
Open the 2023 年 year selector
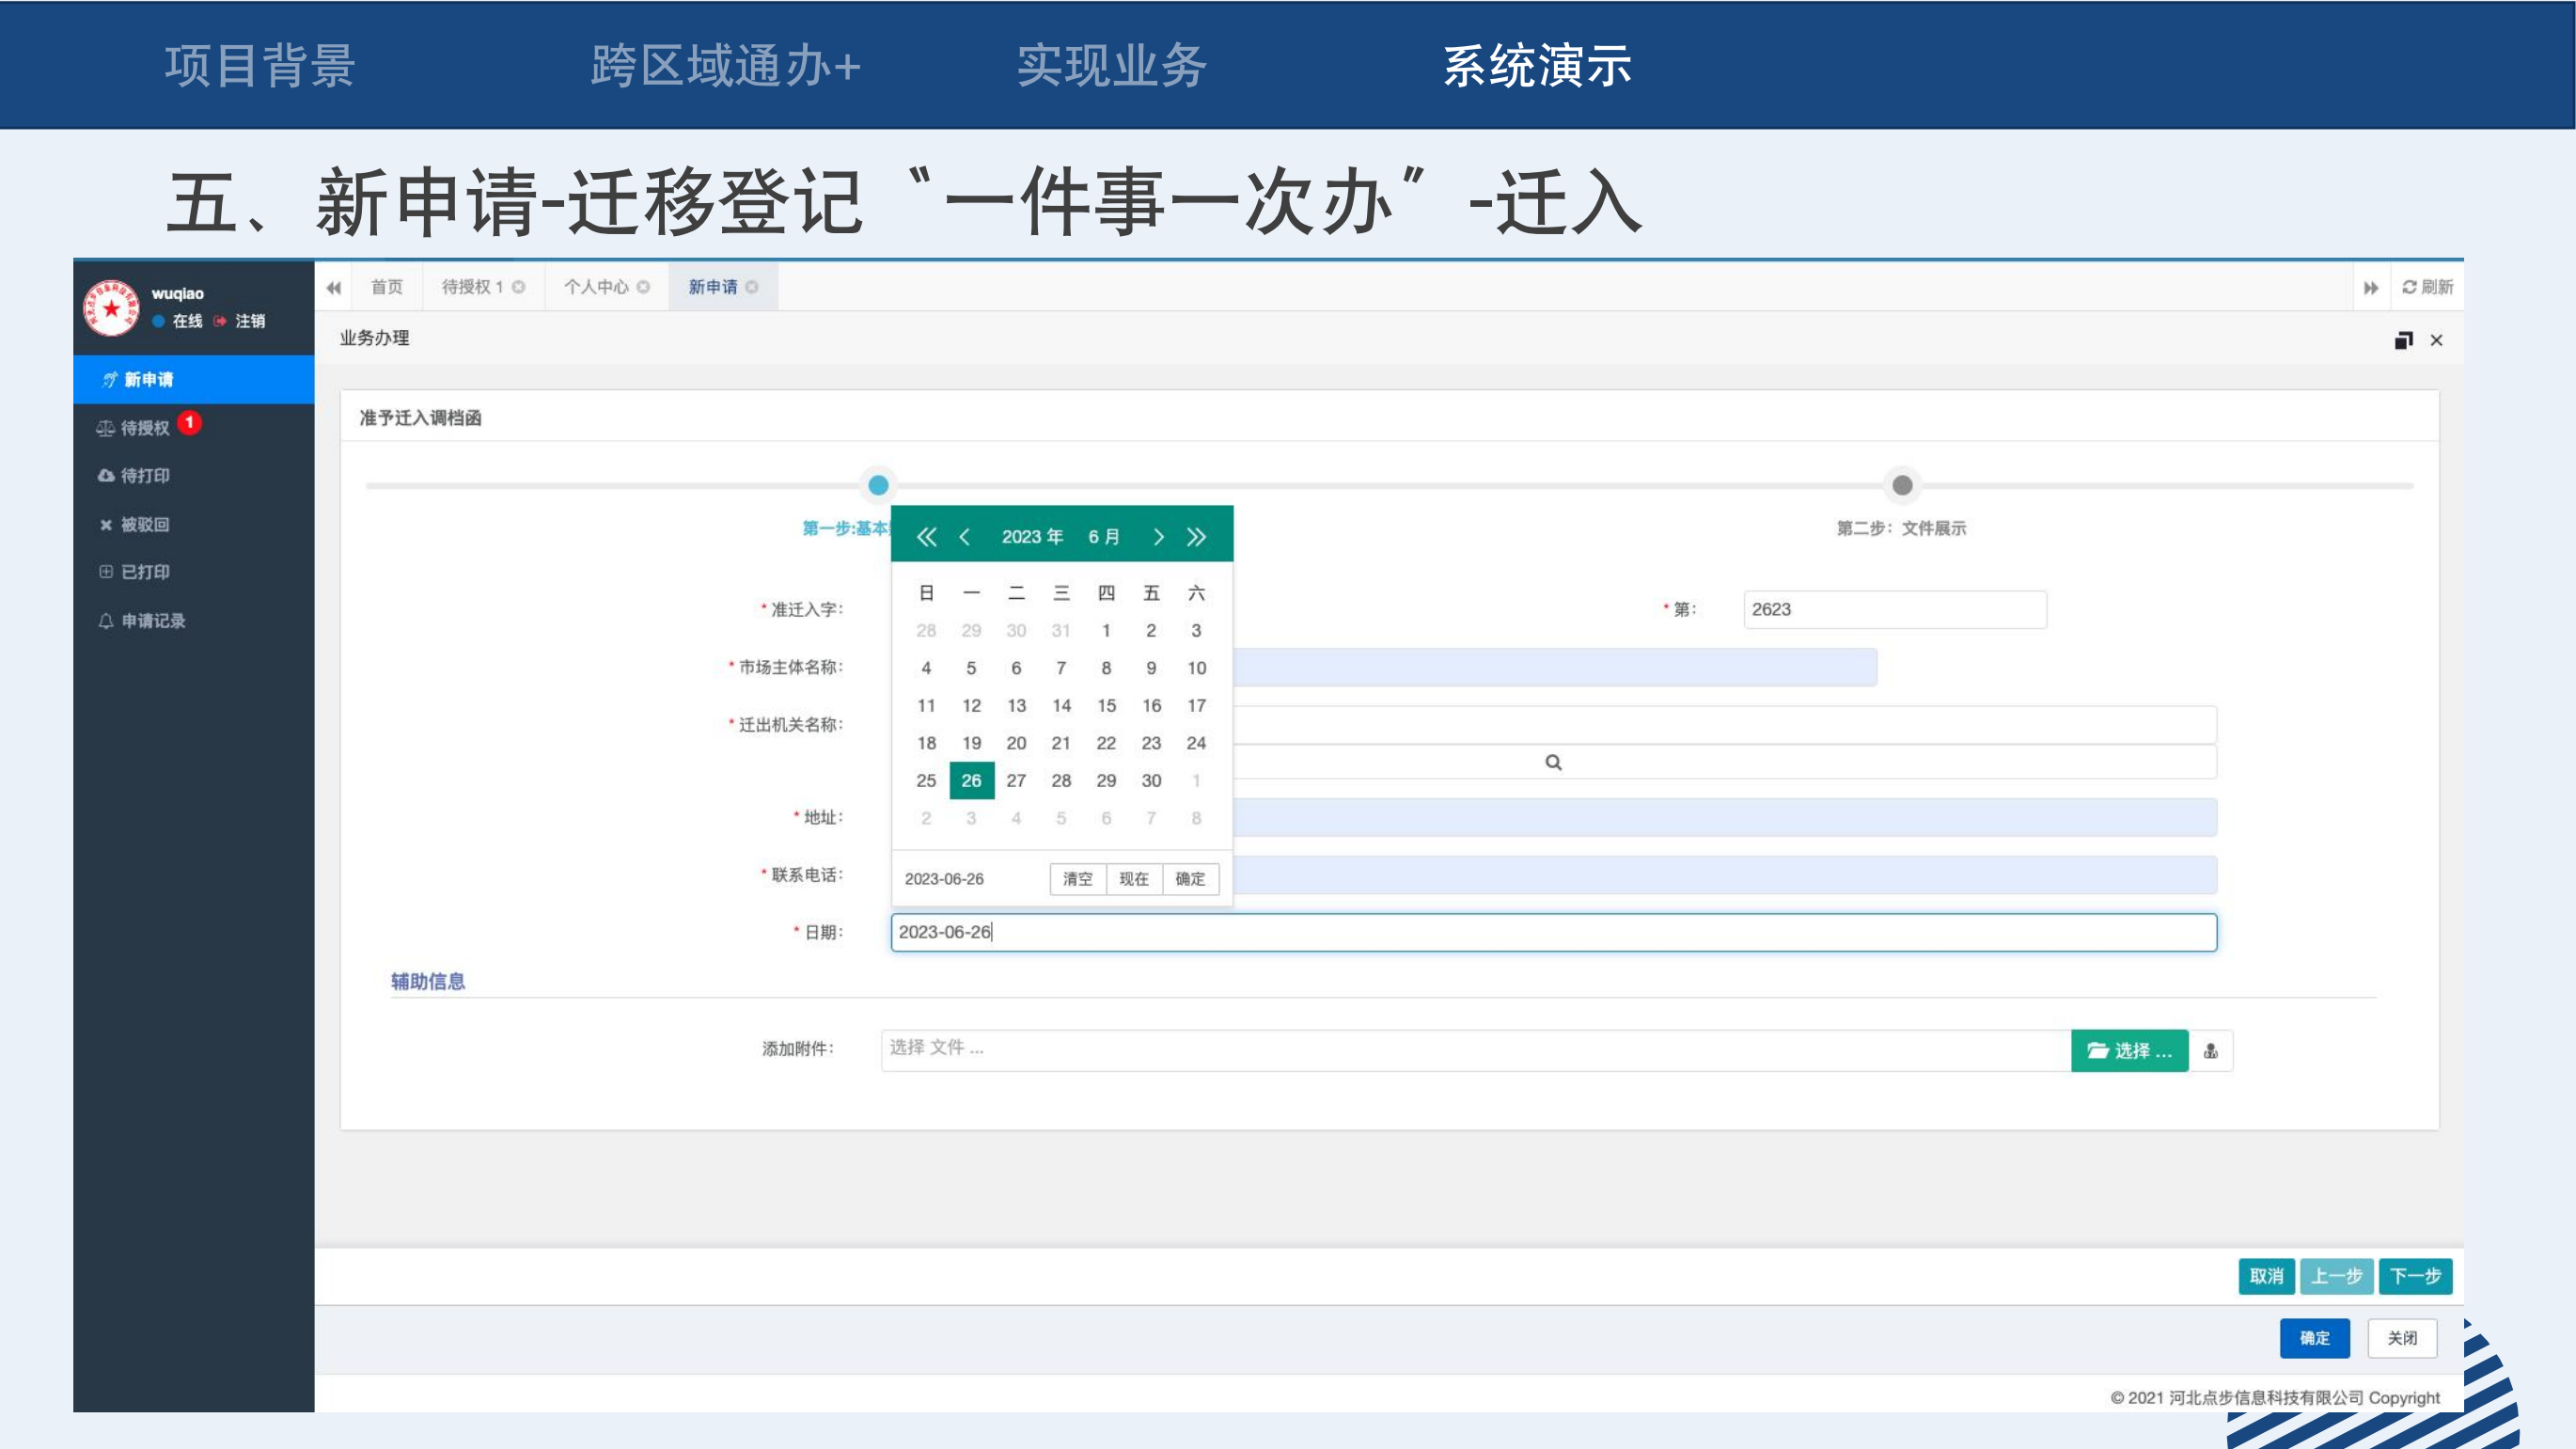click(x=1031, y=537)
